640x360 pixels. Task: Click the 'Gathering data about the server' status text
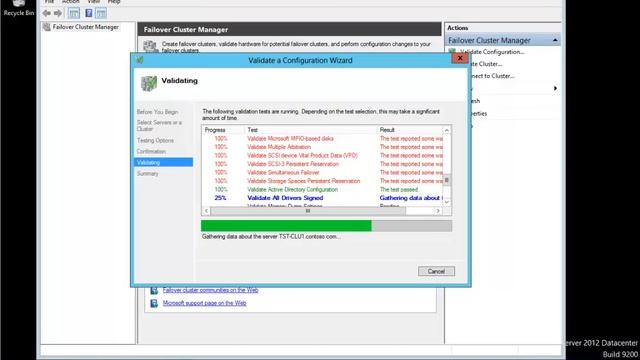tap(271, 237)
